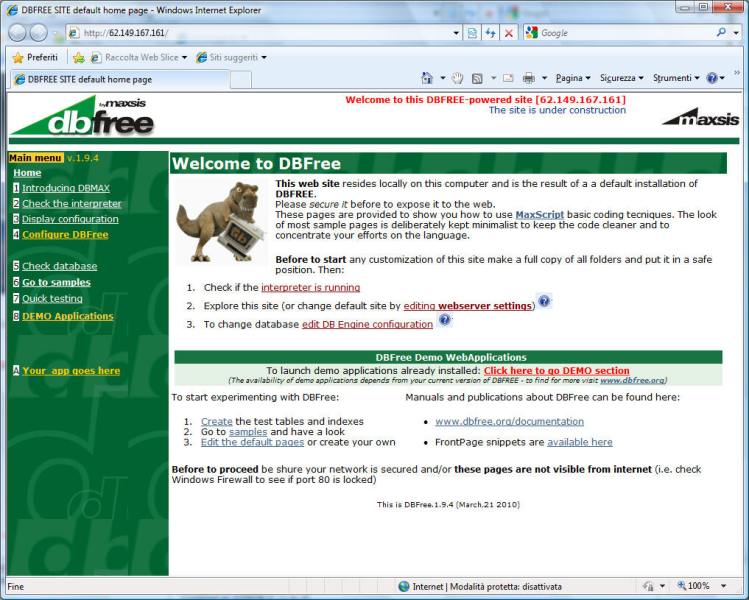Image resolution: width=749 pixels, height=600 pixels.
Task: Open the address bar history dropdown
Action: [x=456, y=33]
